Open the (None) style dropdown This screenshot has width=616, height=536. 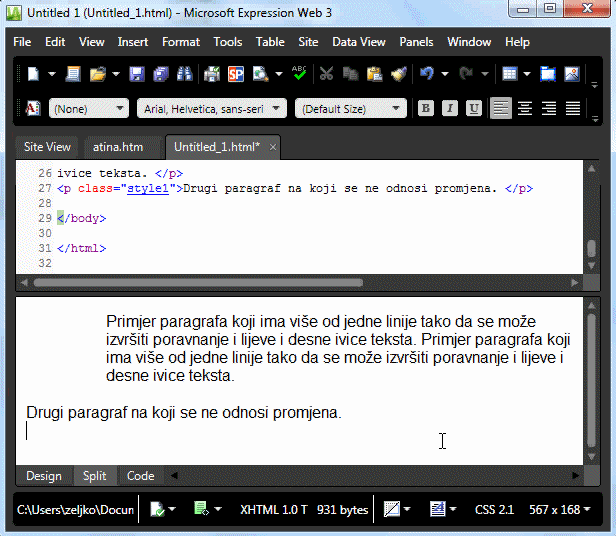click(89, 108)
